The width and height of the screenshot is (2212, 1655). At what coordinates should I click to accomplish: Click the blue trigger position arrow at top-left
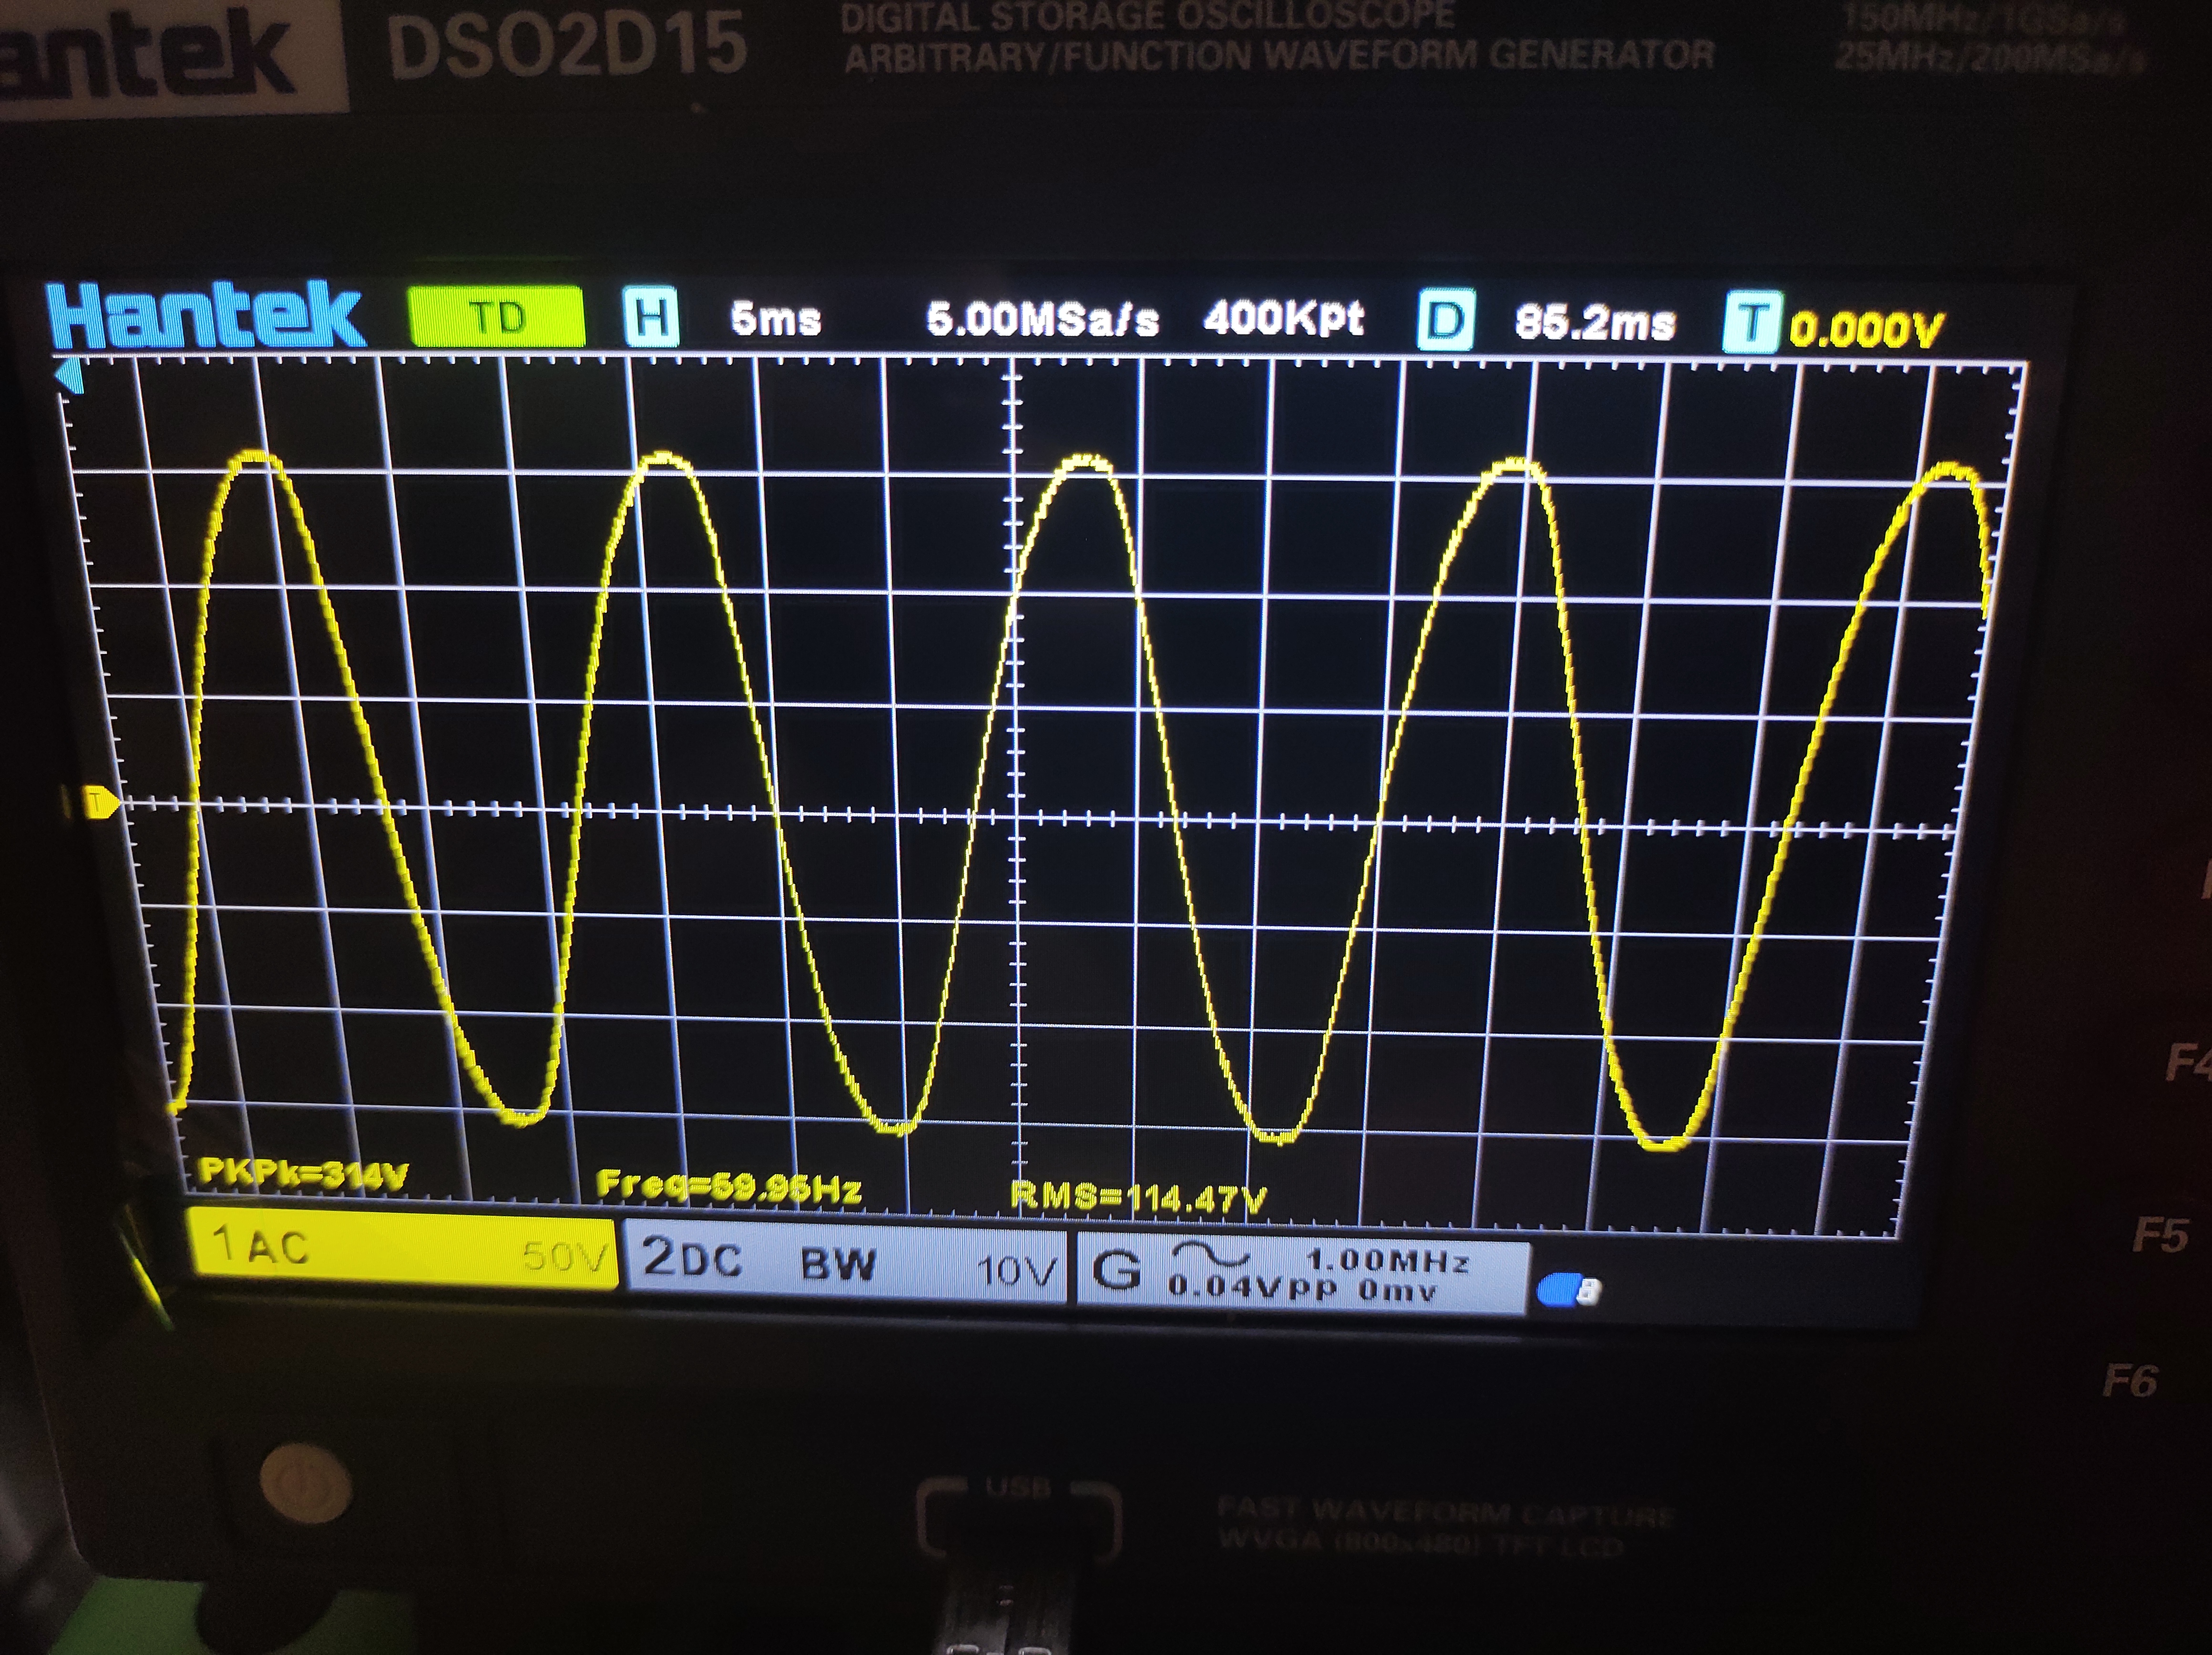[69, 376]
